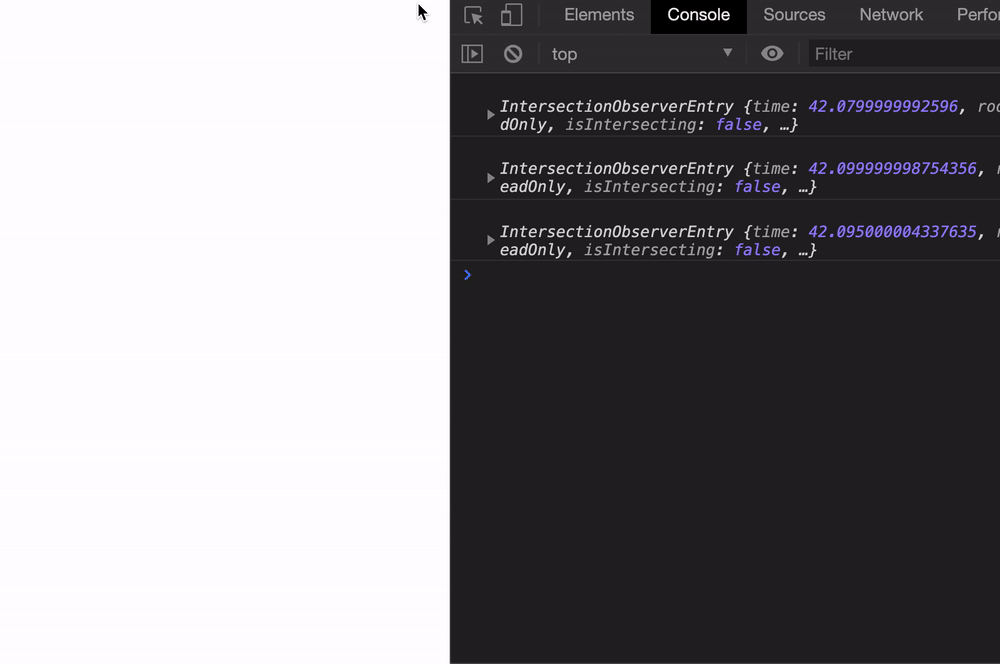Toggle the device toolbar
1000x664 pixels.
tap(510, 16)
